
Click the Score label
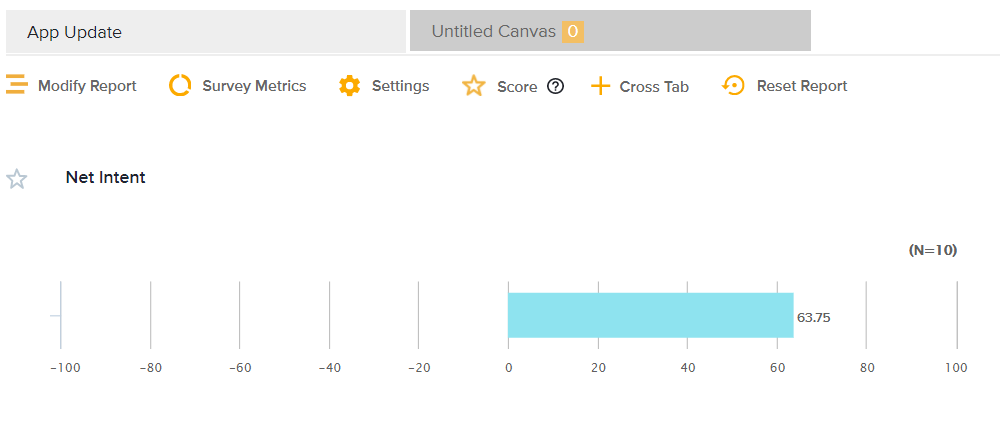click(x=517, y=87)
